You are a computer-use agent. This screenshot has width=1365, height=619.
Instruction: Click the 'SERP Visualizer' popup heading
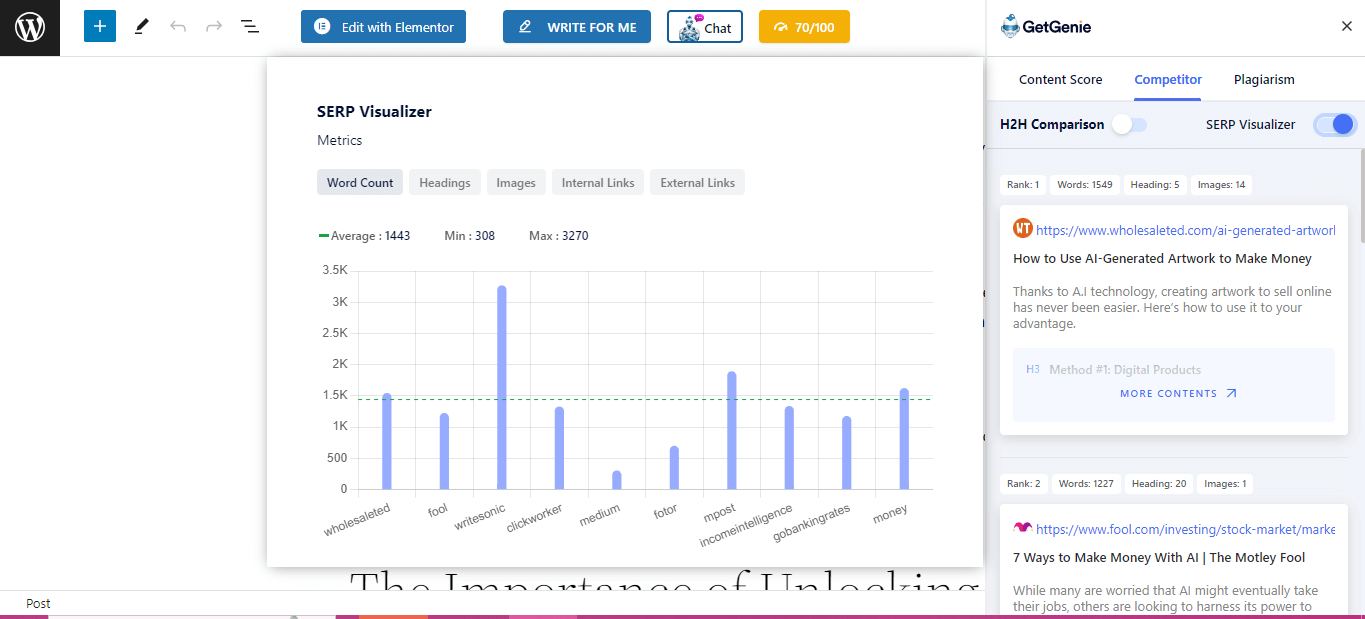(x=374, y=112)
